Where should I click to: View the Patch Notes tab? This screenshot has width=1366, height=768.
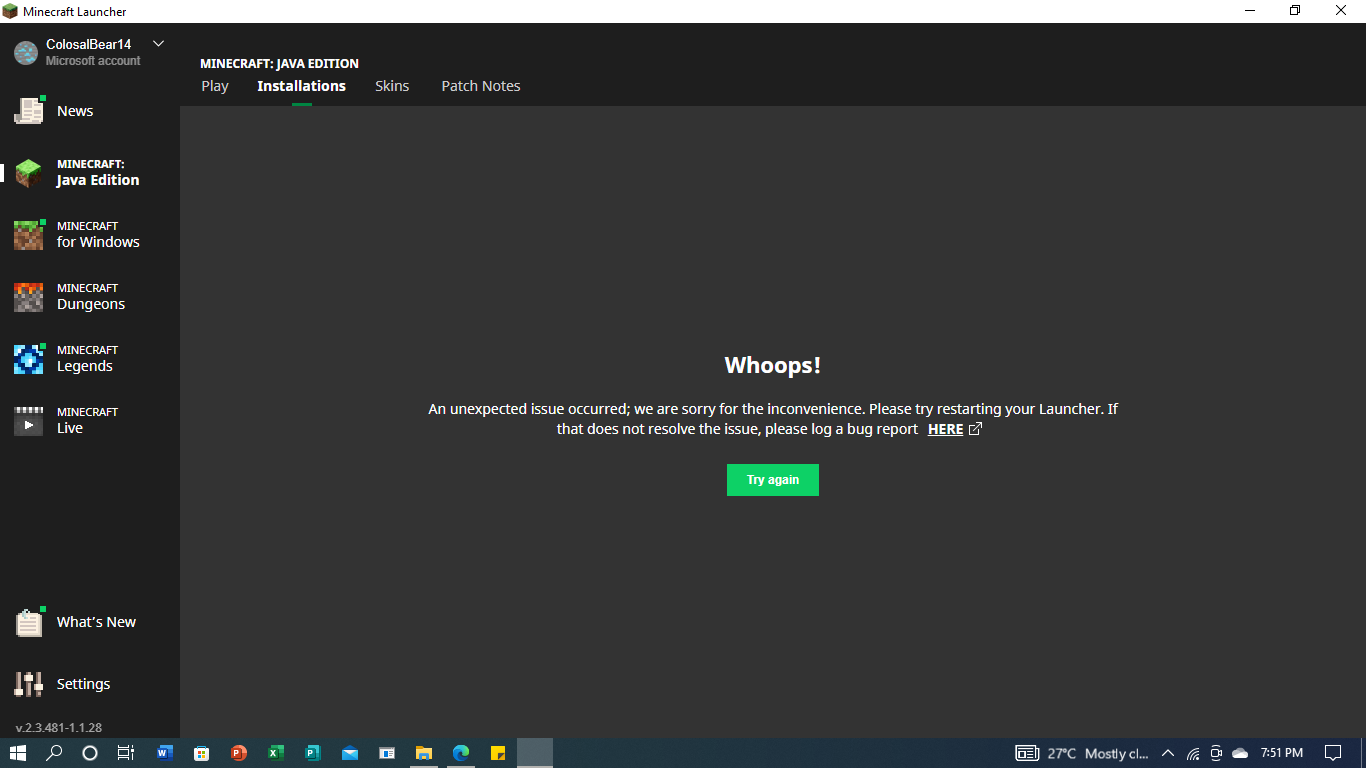tap(481, 86)
